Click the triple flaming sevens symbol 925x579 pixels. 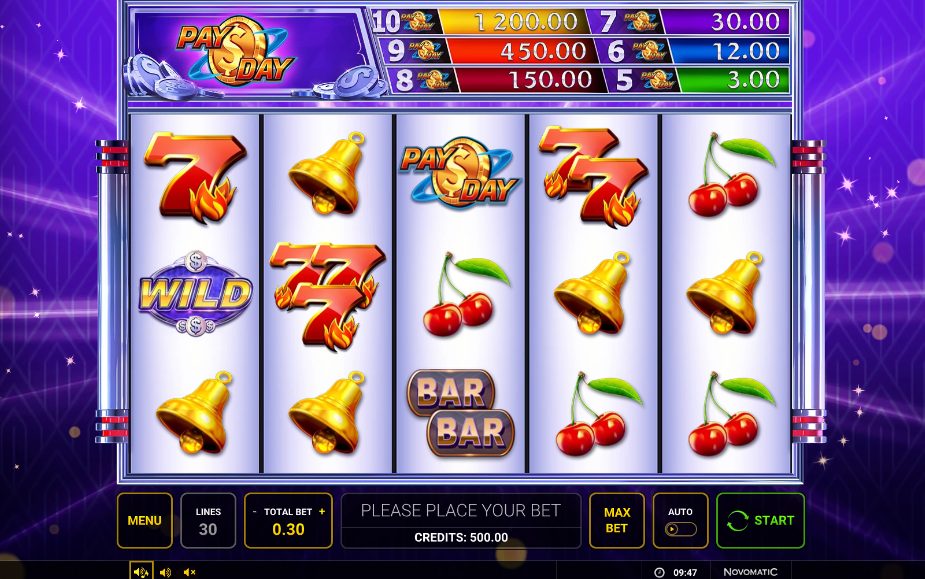pos(327,294)
